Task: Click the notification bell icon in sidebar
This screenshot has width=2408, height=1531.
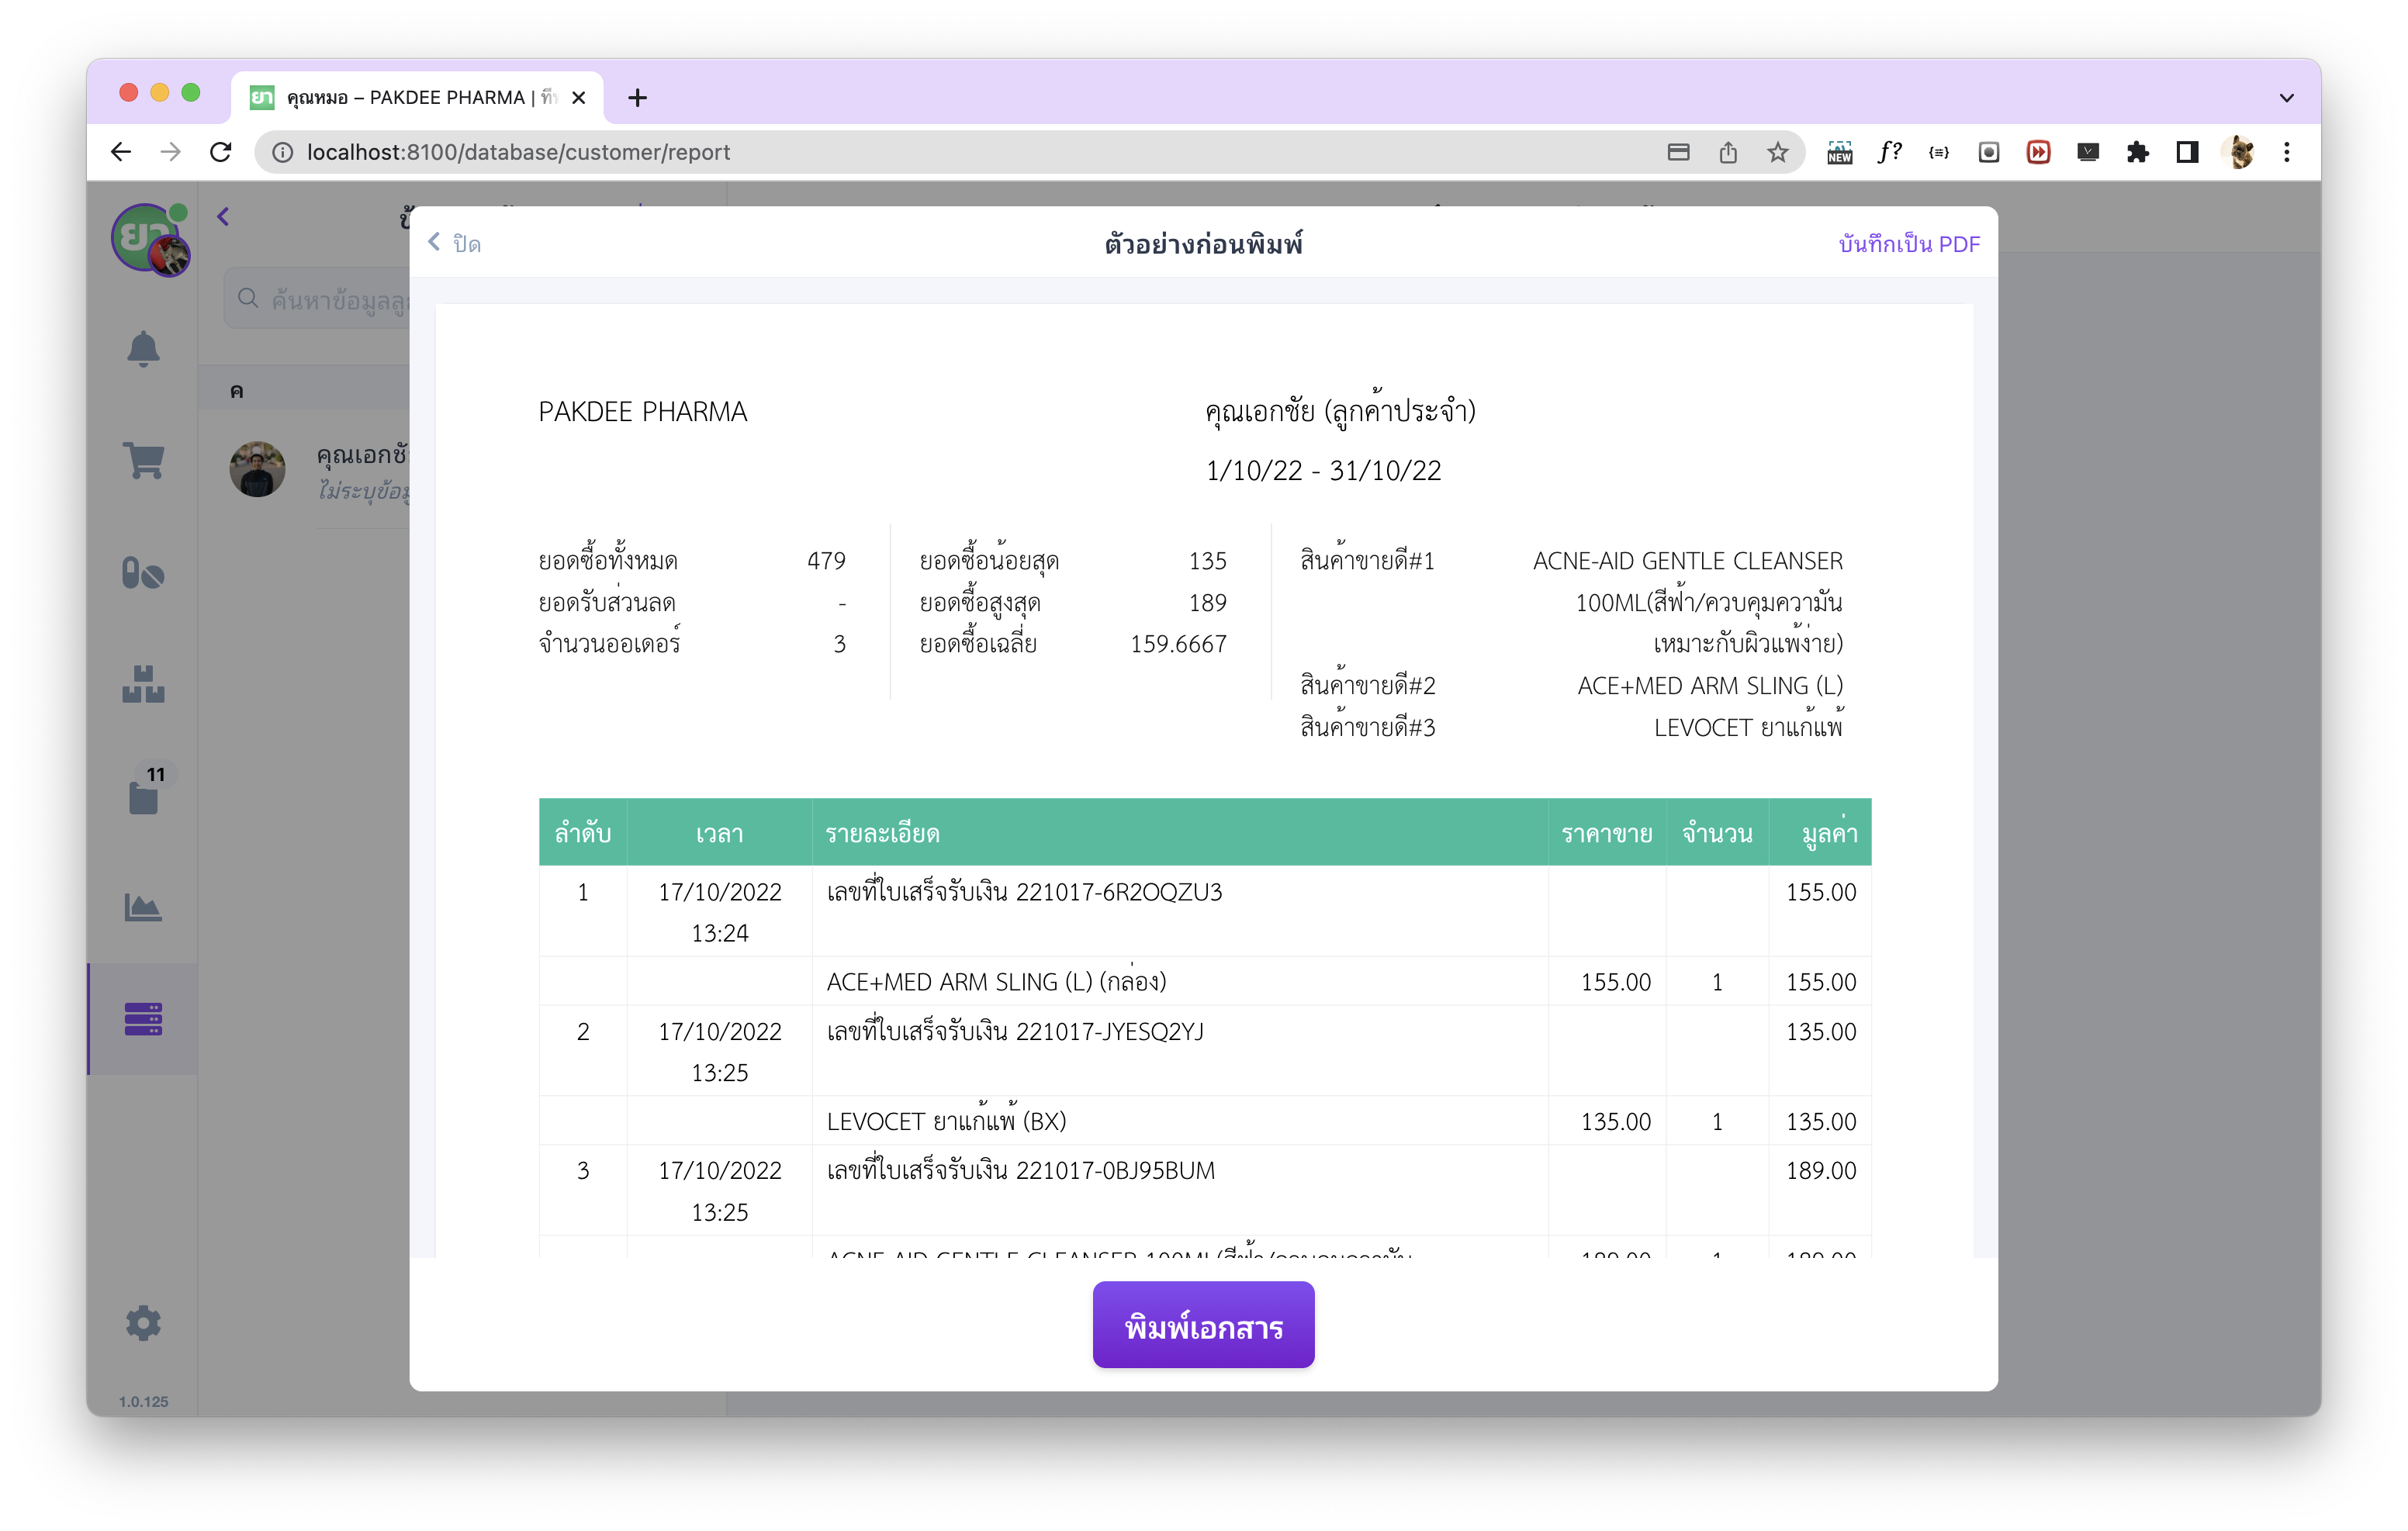Action: [x=143, y=349]
